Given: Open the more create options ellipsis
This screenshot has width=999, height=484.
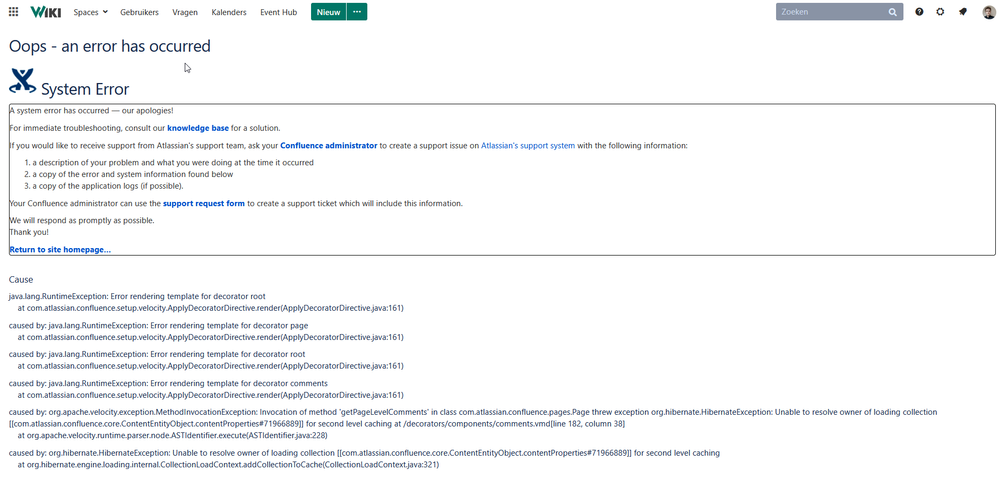Looking at the screenshot, I should [x=357, y=12].
